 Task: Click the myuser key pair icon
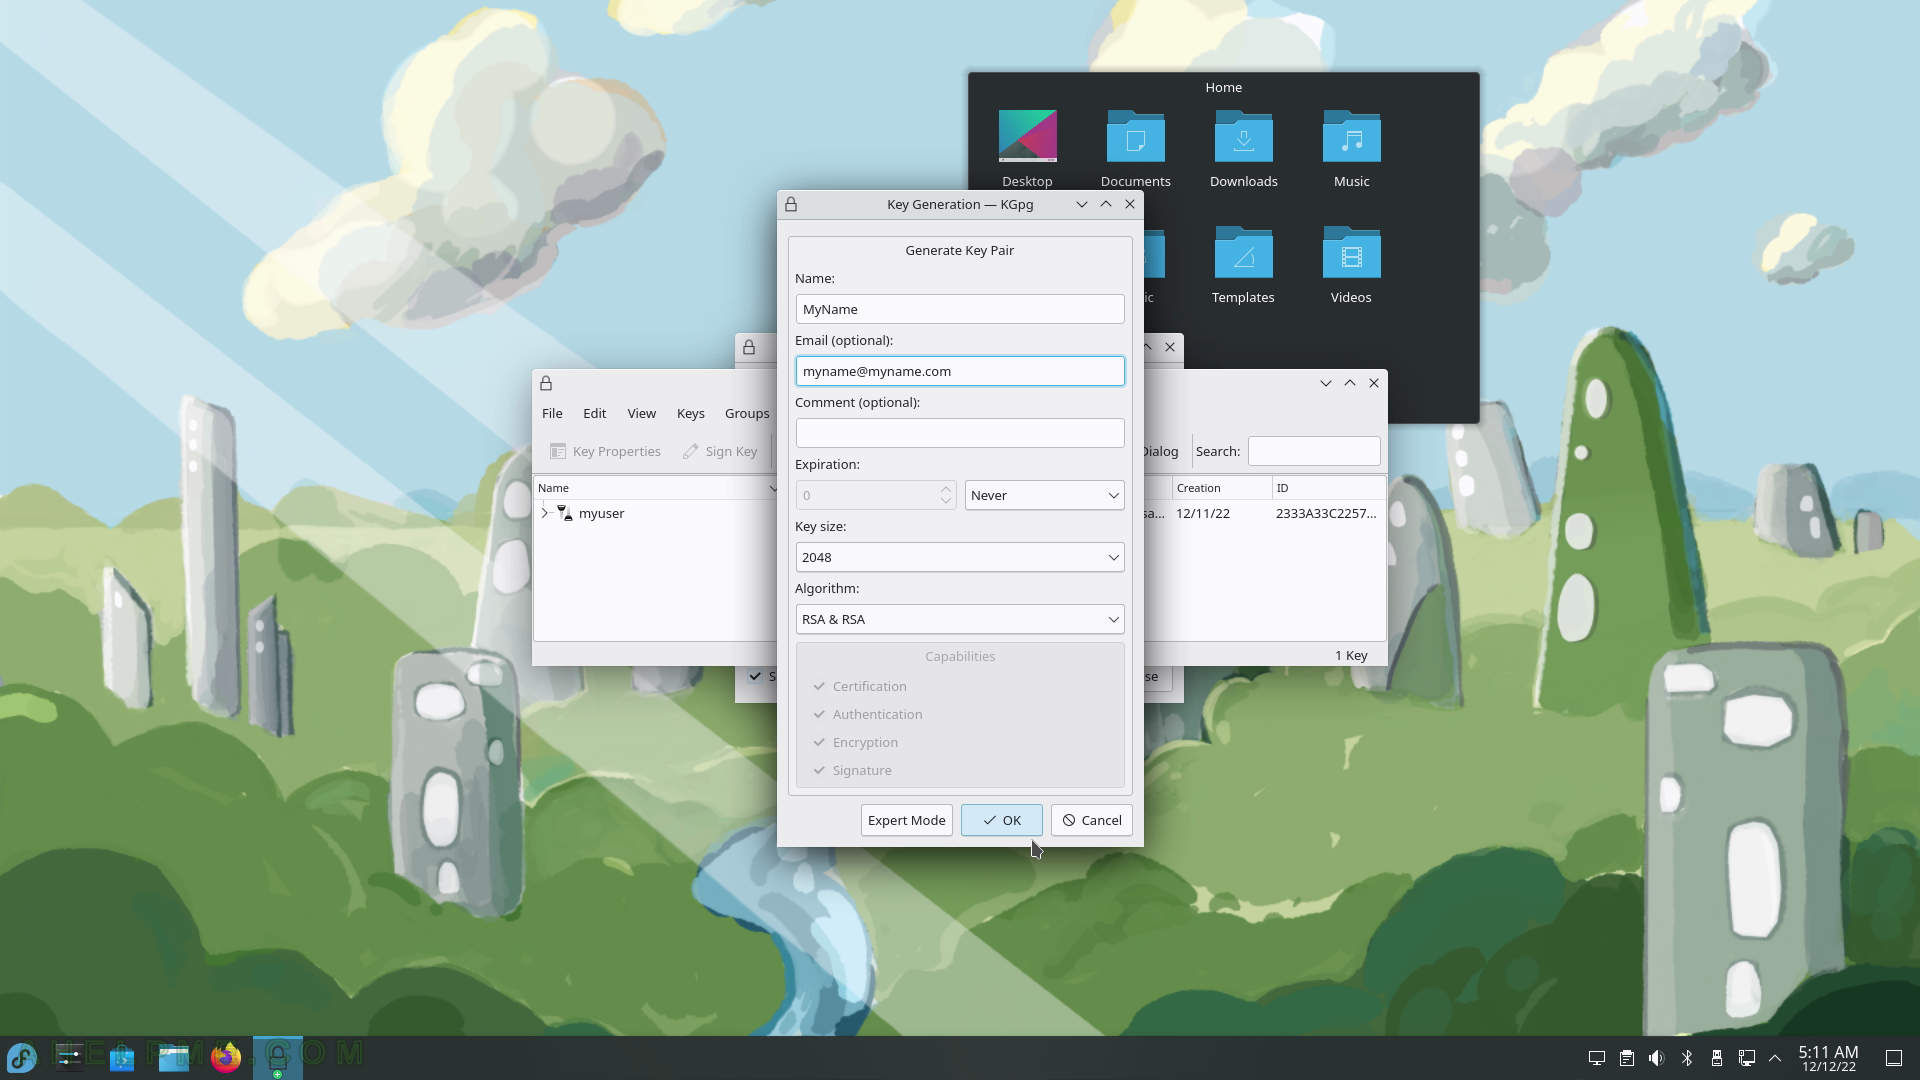(x=565, y=513)
